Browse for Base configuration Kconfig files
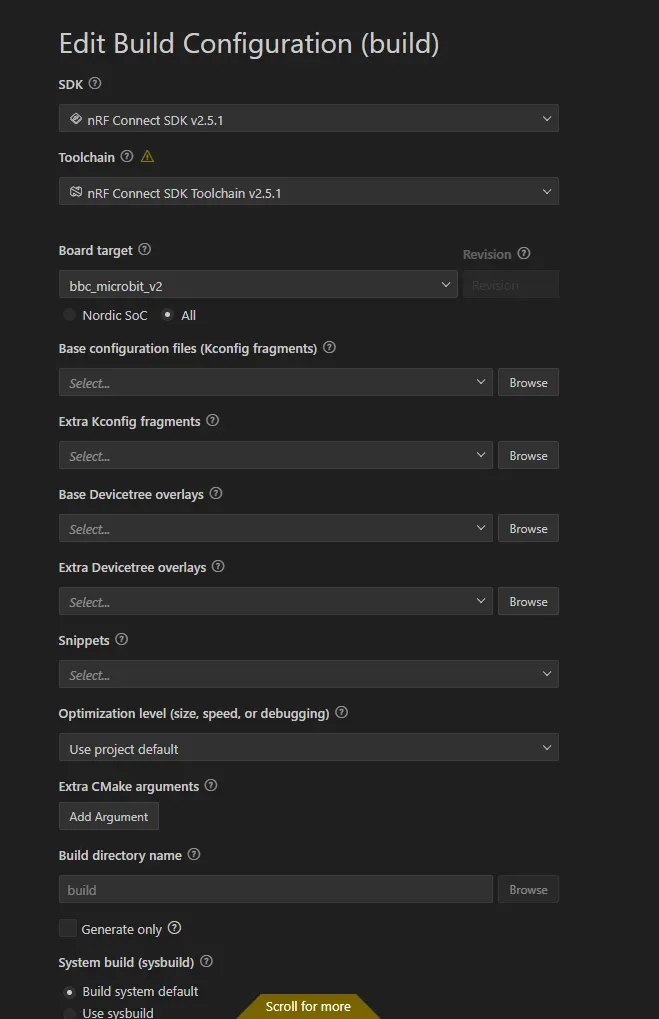The width and height of the screenshot is (659, 1019). tap(528, 382)
